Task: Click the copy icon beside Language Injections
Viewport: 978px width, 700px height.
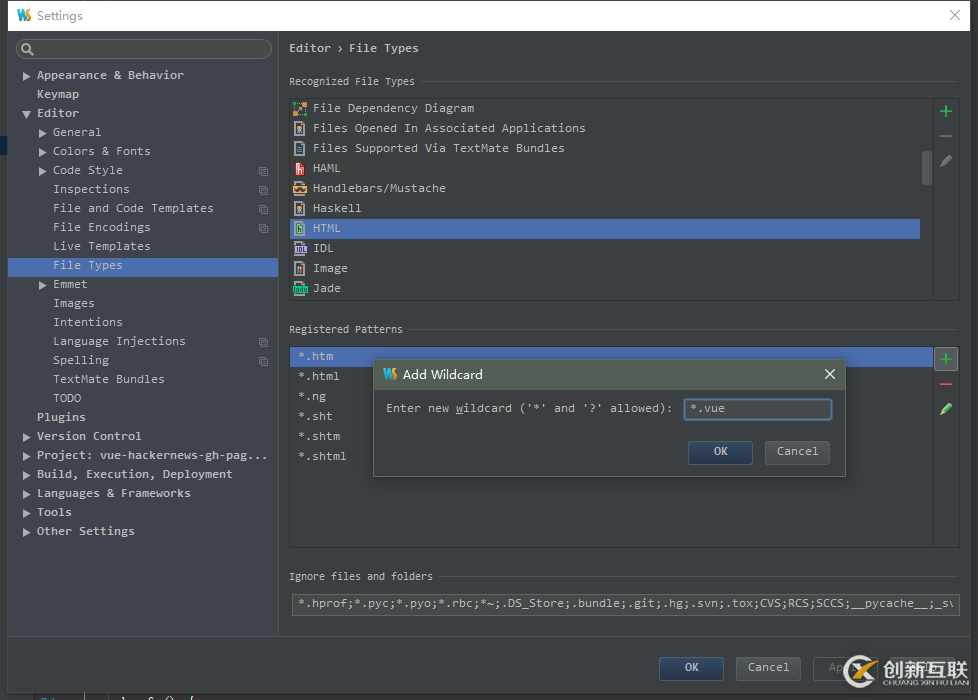Action: pyautogui.click(x=263, y=342)
